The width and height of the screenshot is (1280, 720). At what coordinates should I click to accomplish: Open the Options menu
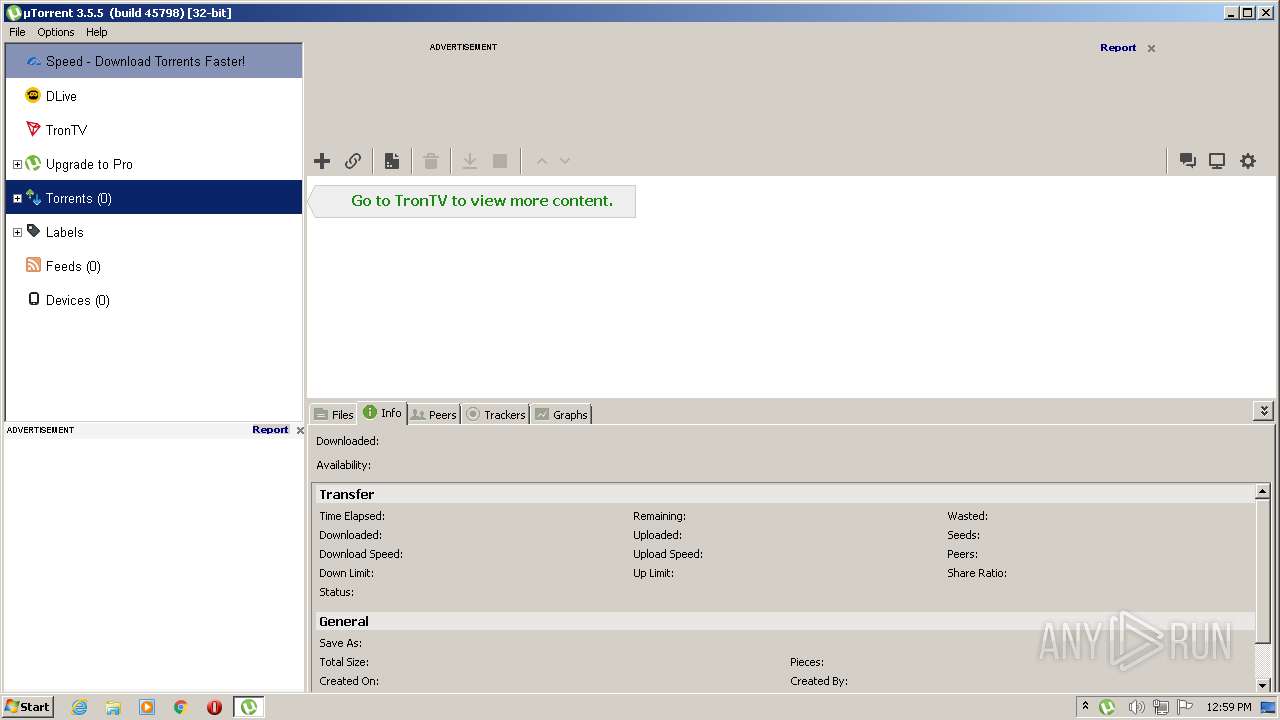click(x=56, y=32)
